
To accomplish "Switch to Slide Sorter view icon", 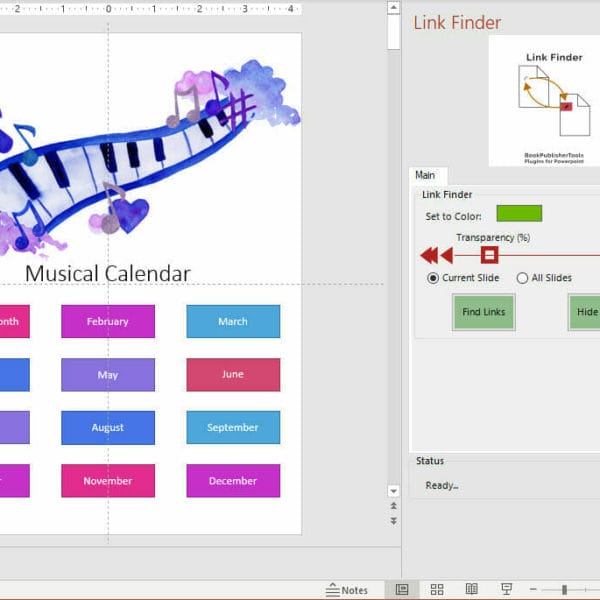I will [437, 589].
